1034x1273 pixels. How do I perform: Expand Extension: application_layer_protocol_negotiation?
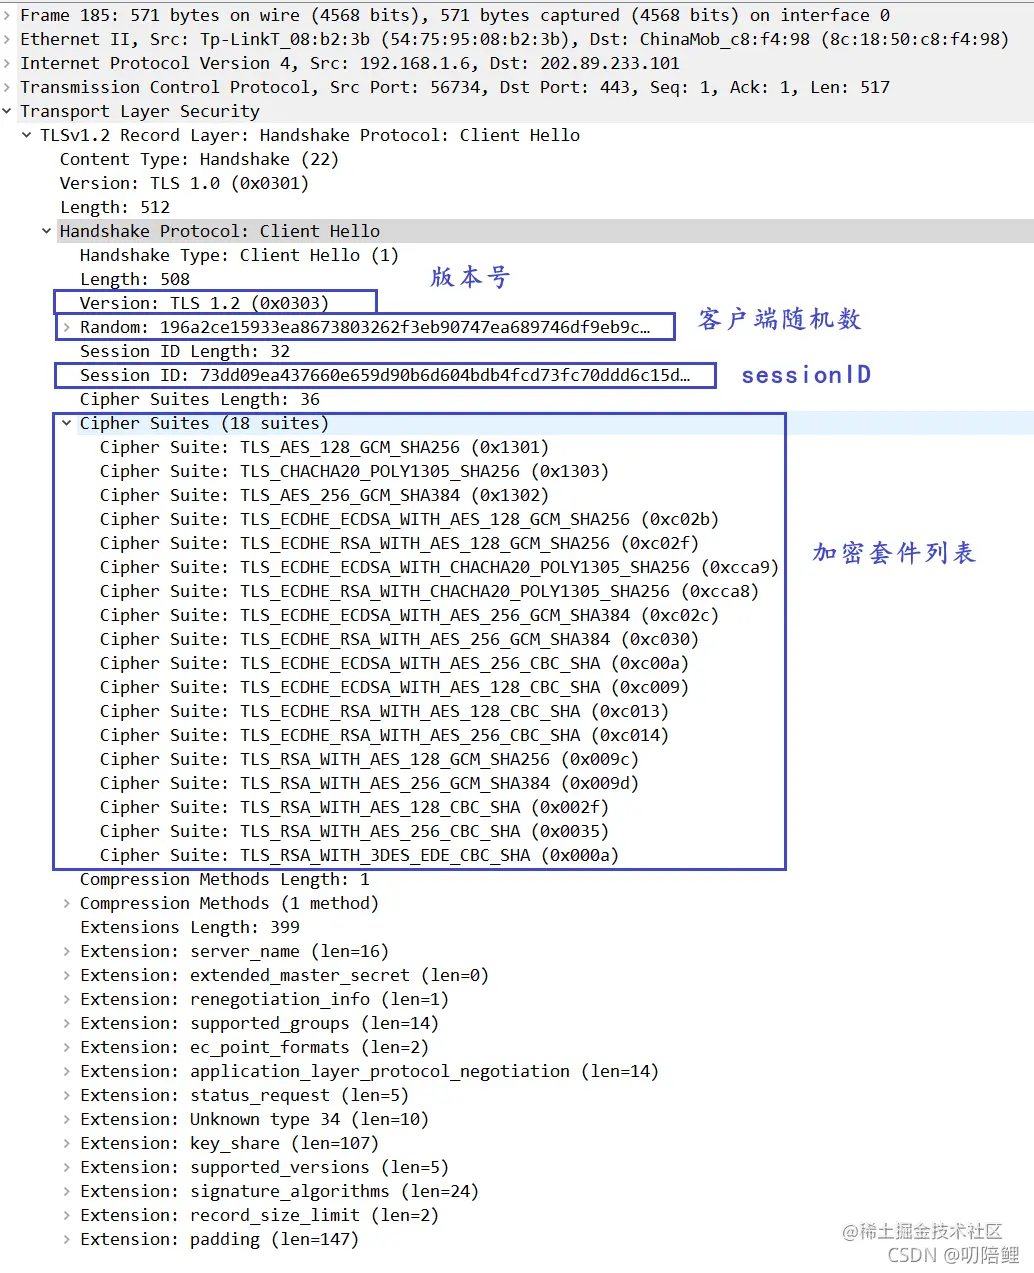click(67, 1071)
